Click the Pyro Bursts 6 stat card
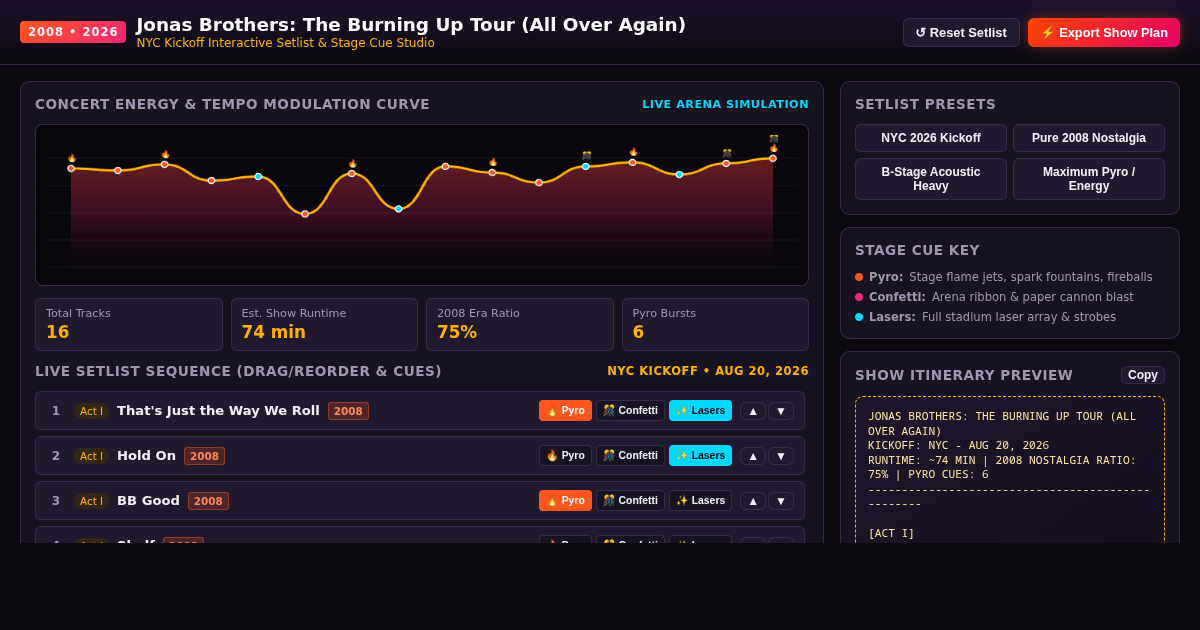 (715, 324)
